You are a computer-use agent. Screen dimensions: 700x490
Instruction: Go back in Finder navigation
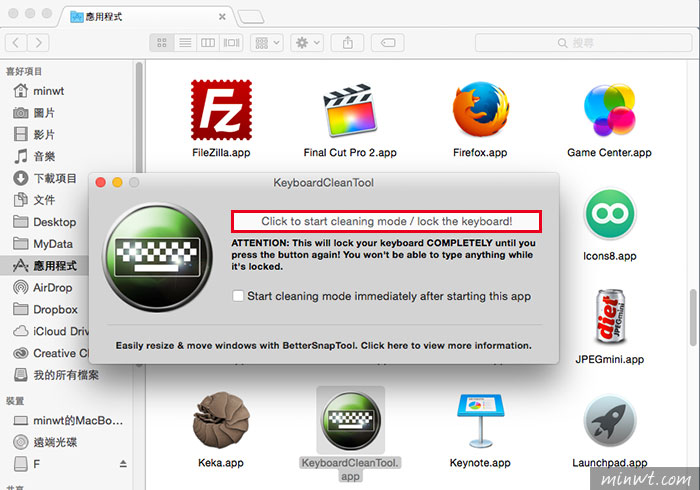tap(16, 43)
